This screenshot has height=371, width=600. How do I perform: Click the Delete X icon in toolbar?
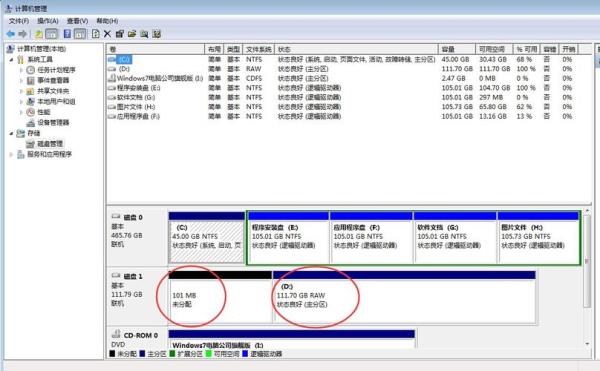[108, 34]
